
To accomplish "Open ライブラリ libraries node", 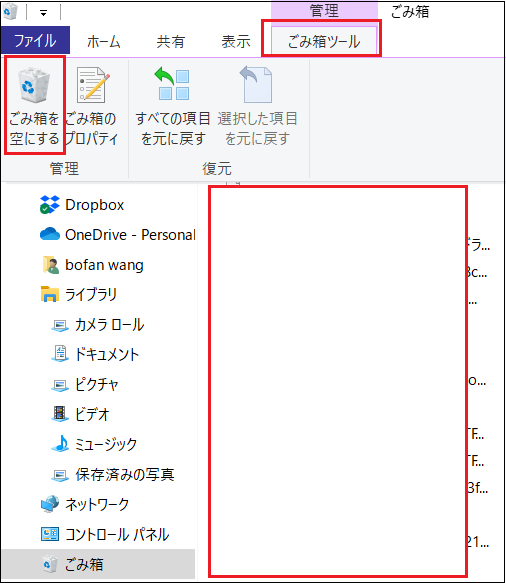I will tap(78, 294).
